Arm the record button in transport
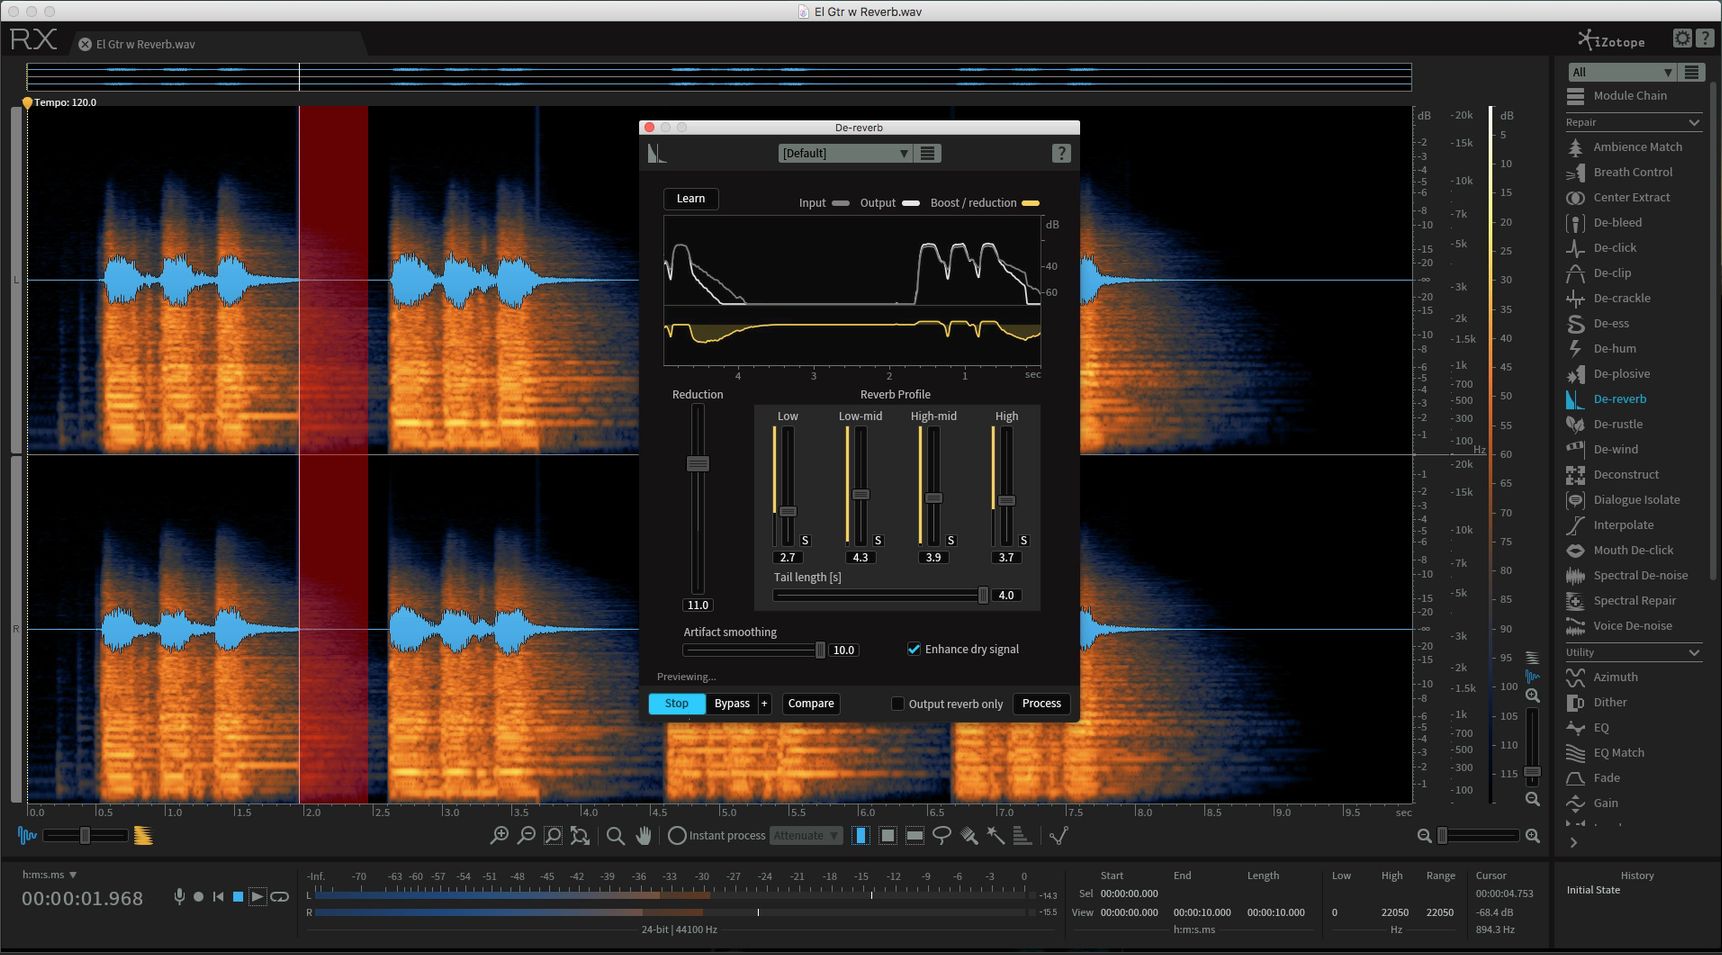This screenshot has width=1722, height=955. [198, 897]
